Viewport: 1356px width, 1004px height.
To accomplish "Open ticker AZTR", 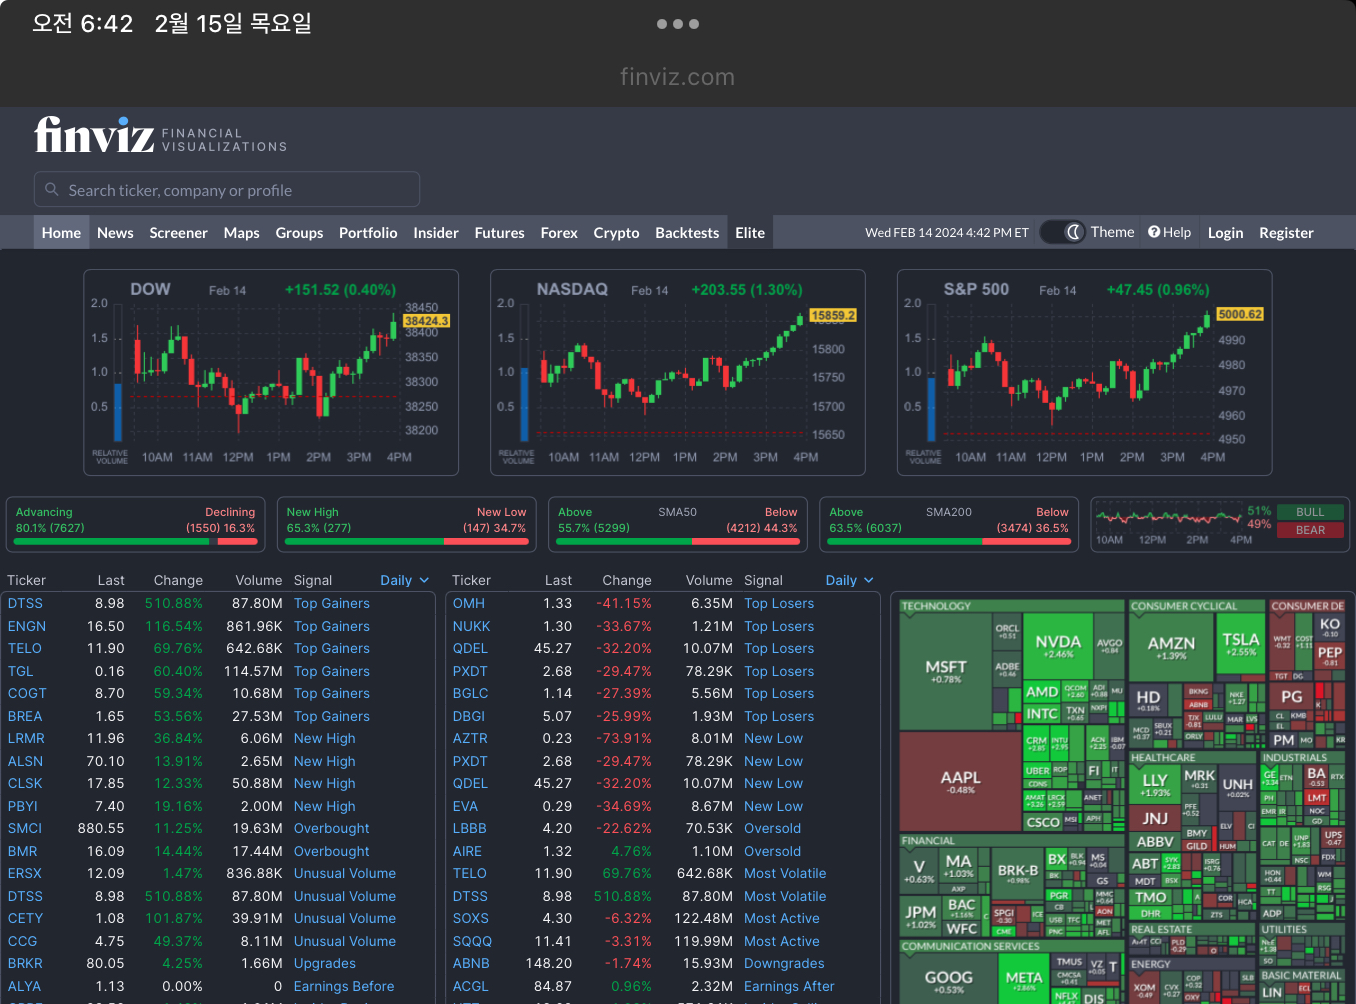I will (x=470, y=738).
